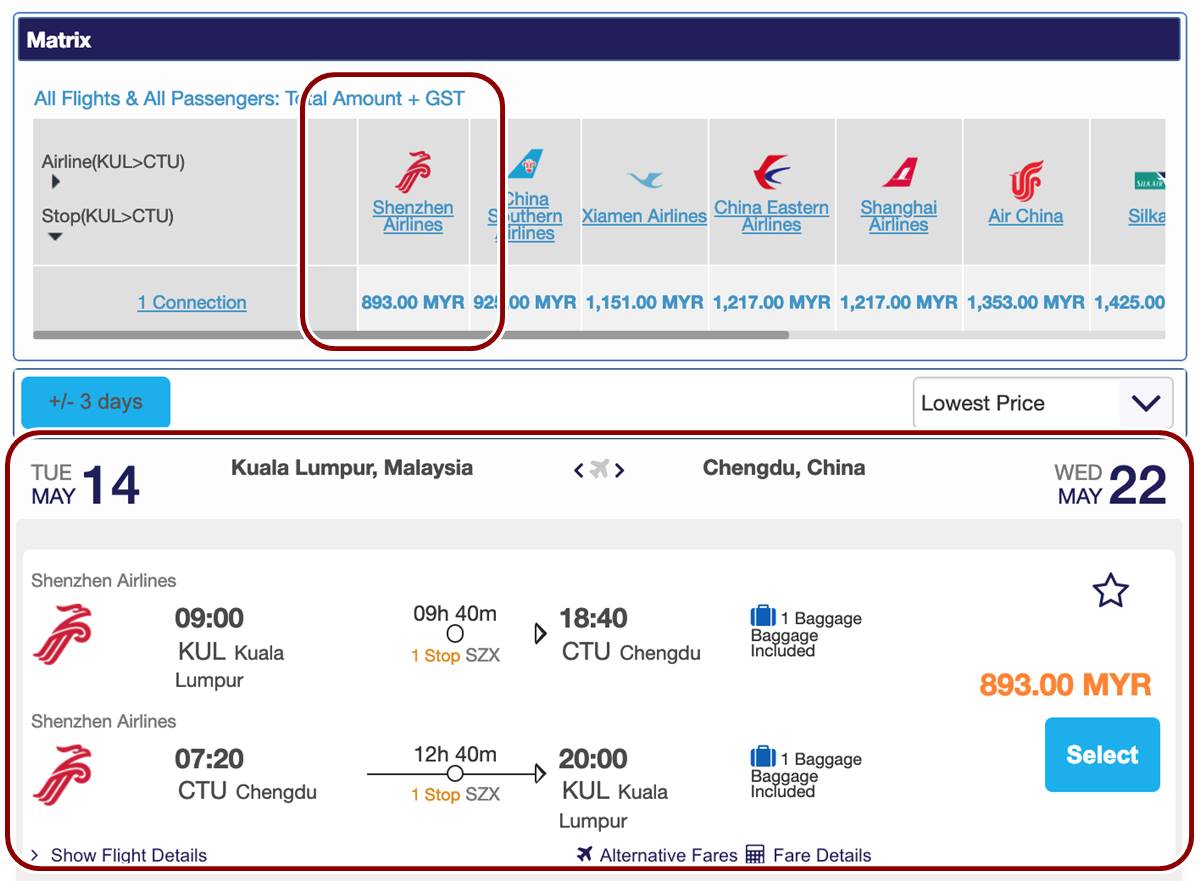Screen dimensions: 1200x881
Task: Open the Xiamen Airlines link
Action: coord(645,216)
